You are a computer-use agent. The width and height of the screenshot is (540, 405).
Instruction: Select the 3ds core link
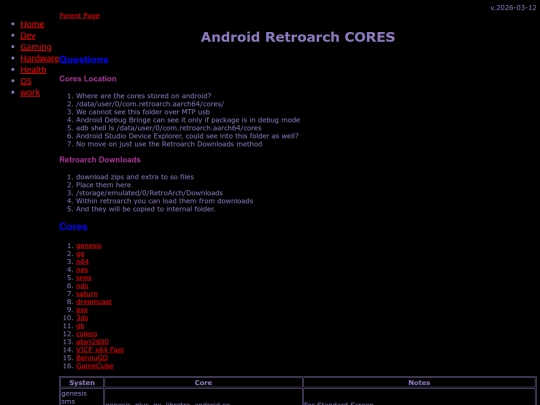point(82,318)
